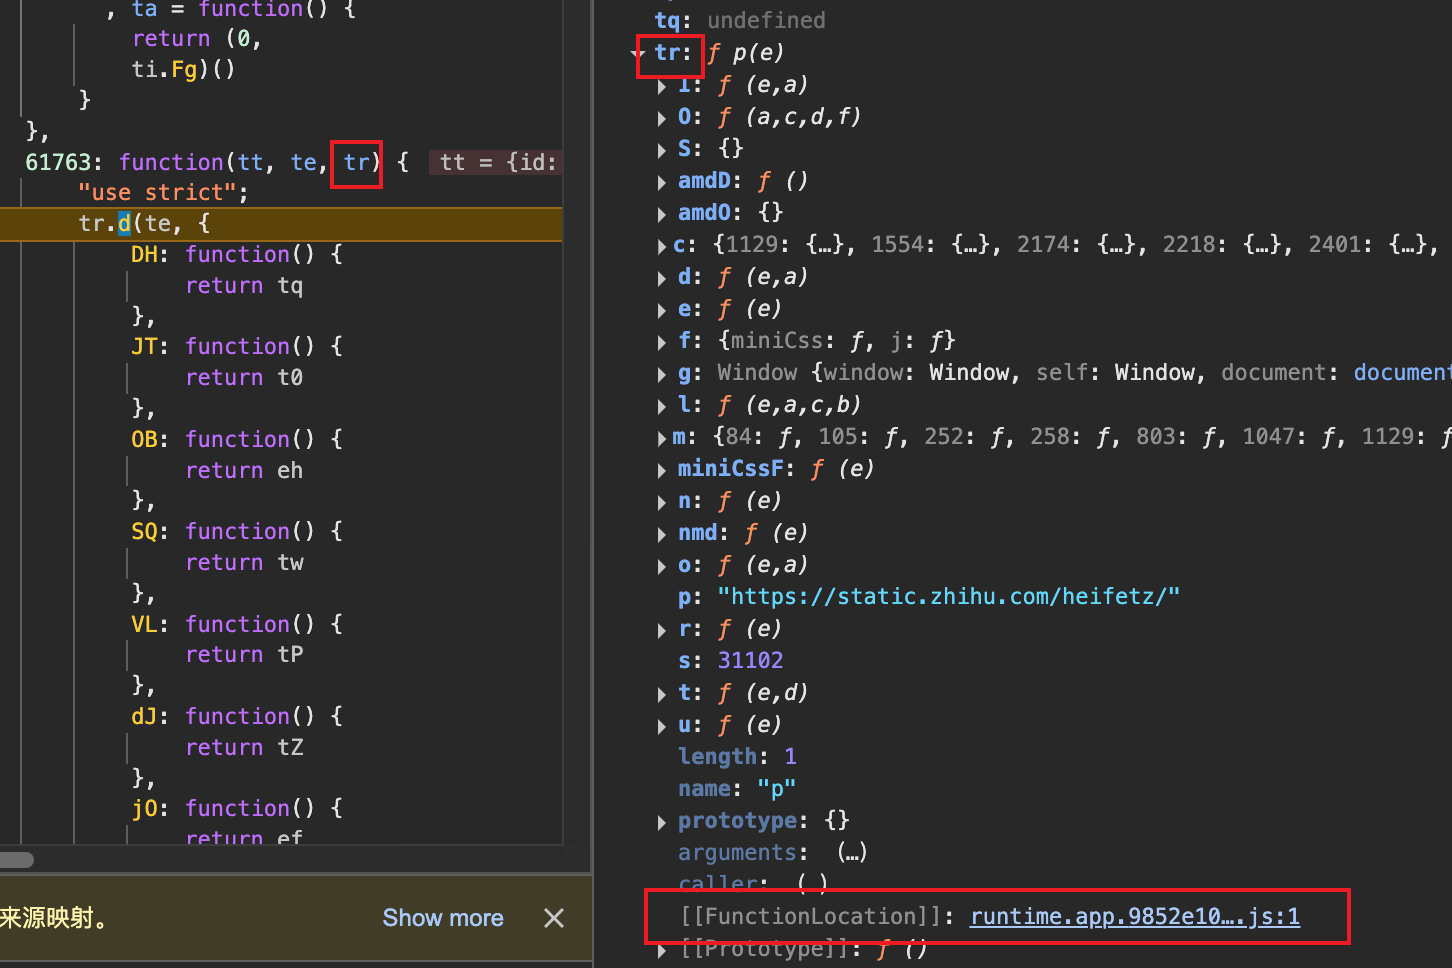Click the module id 61763 in code
Image resolution: width=1452 pixels, height=968 pixels.
58,162
